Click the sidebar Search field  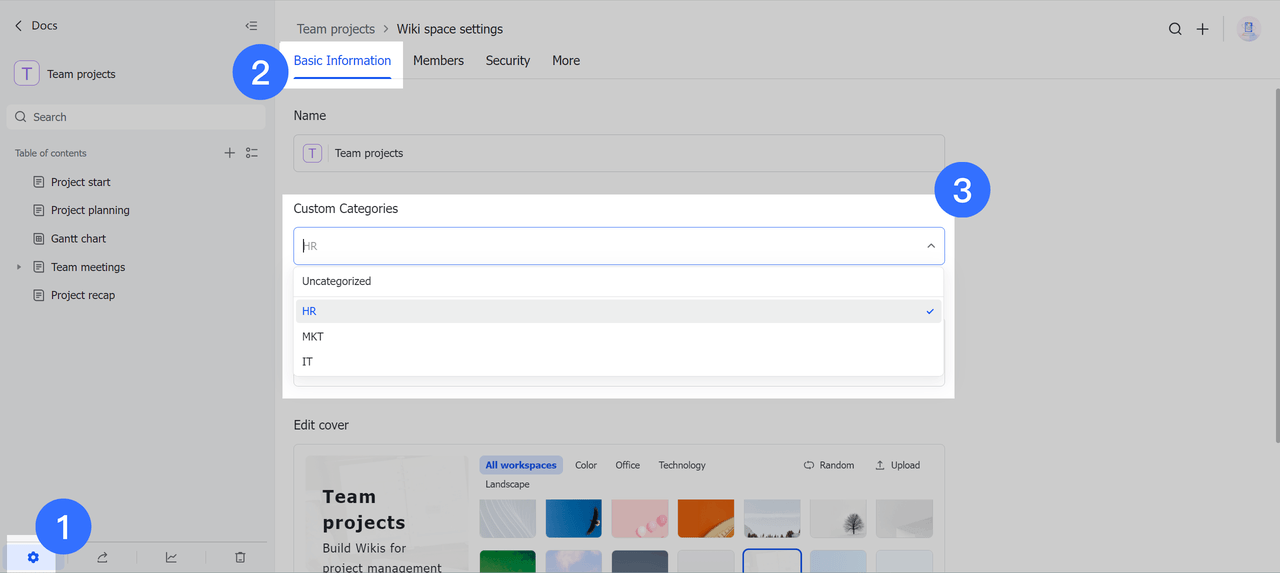coord(136,117)
